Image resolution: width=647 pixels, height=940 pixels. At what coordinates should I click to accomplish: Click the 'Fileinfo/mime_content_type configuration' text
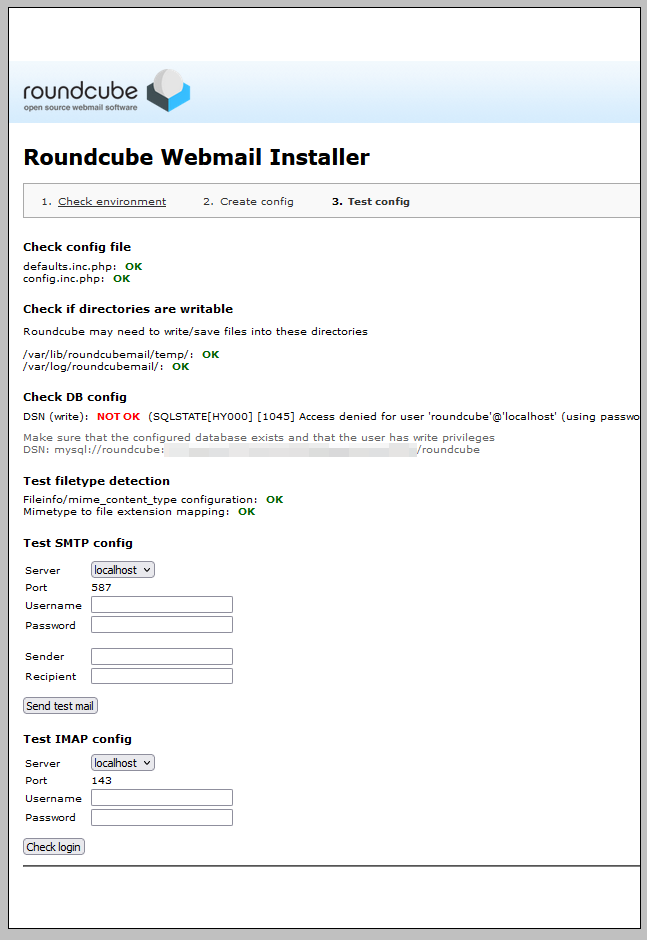click(140, 499)
